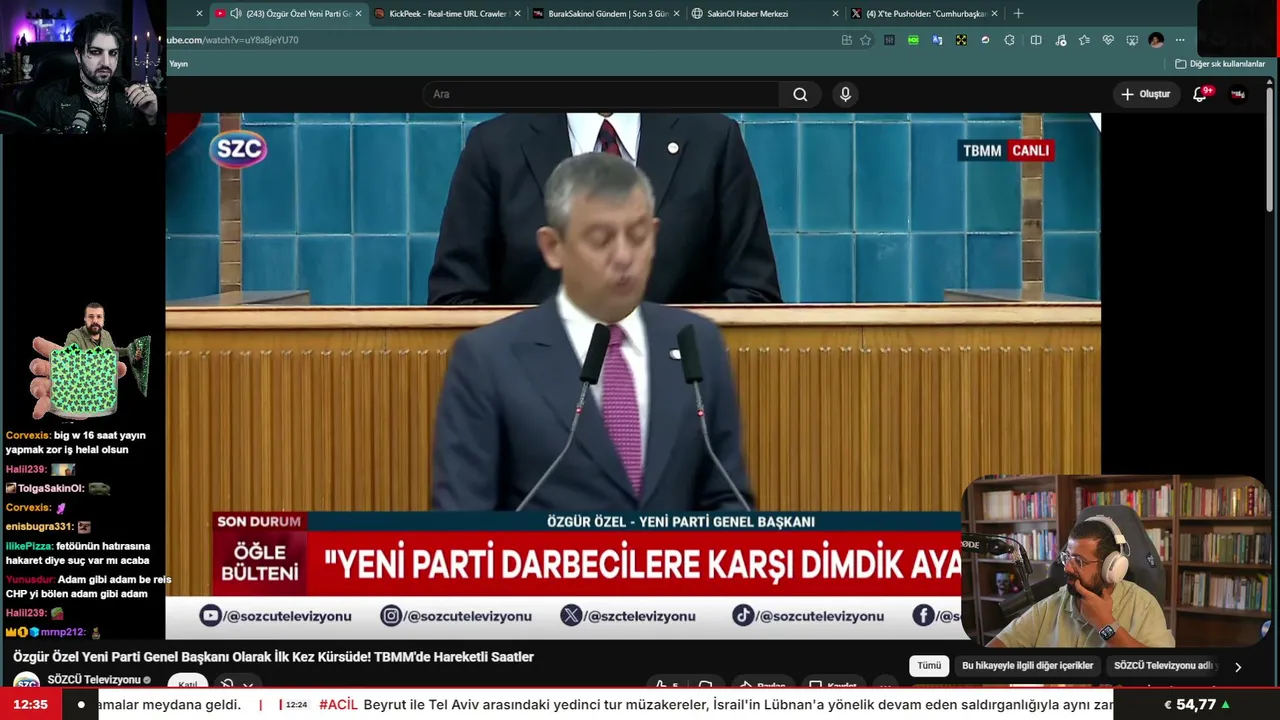This screenshot has width=1280, height=720.
Task: Click the page scrollbar on the right
Action: pos(1272,150)
